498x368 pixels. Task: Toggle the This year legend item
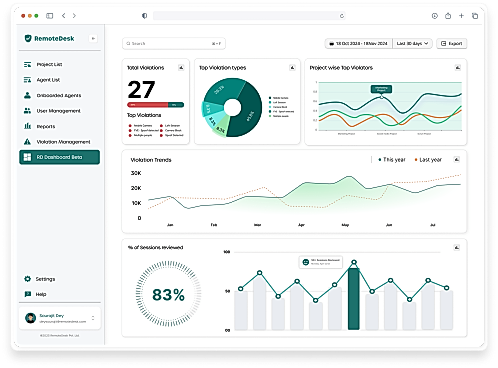(392, 160)
